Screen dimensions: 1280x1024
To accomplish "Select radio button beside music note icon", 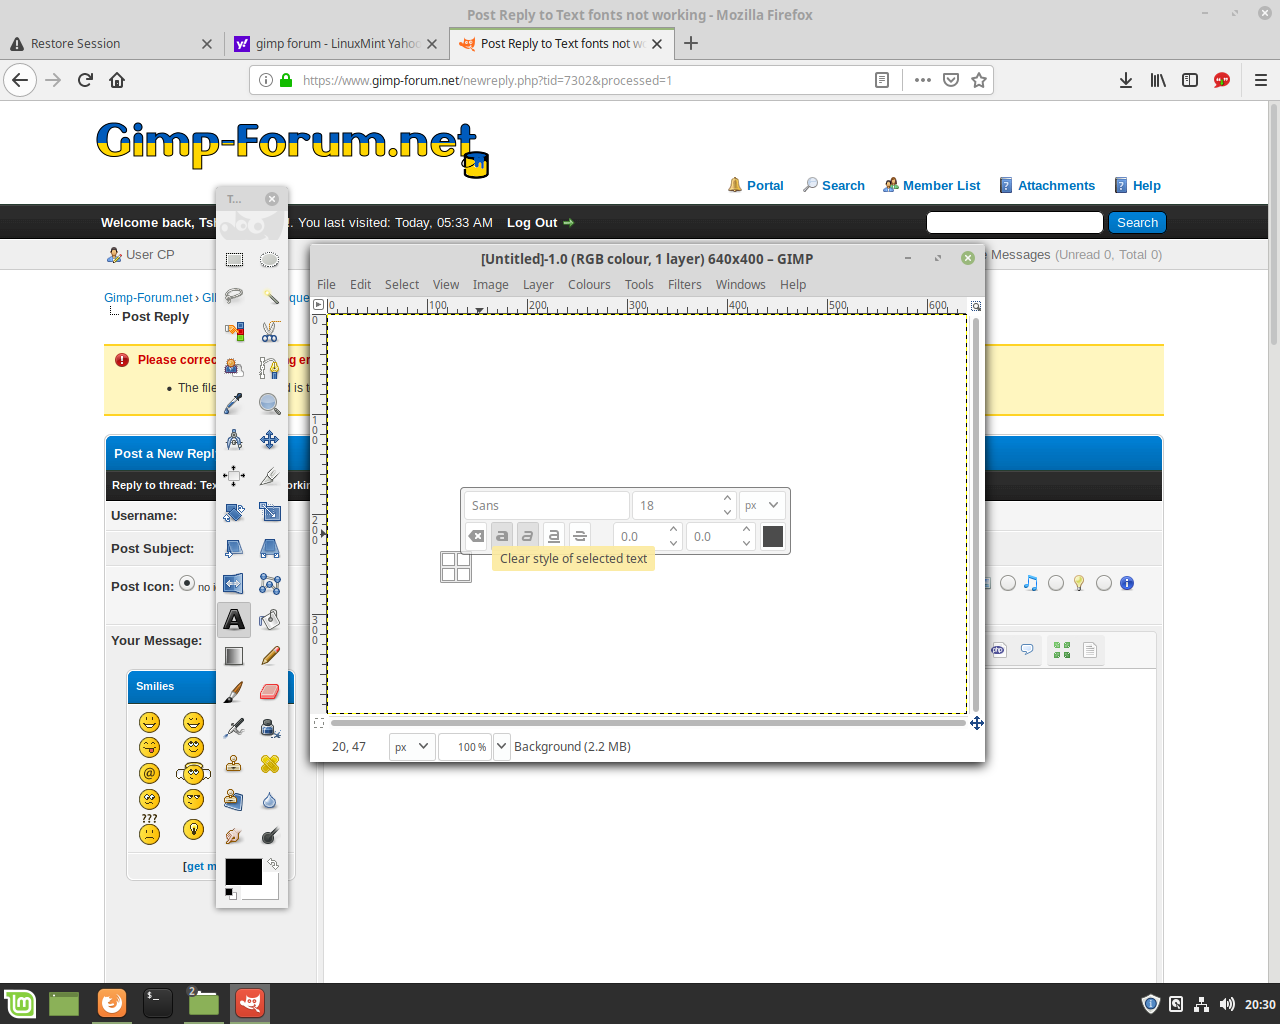I will 1008,583.
